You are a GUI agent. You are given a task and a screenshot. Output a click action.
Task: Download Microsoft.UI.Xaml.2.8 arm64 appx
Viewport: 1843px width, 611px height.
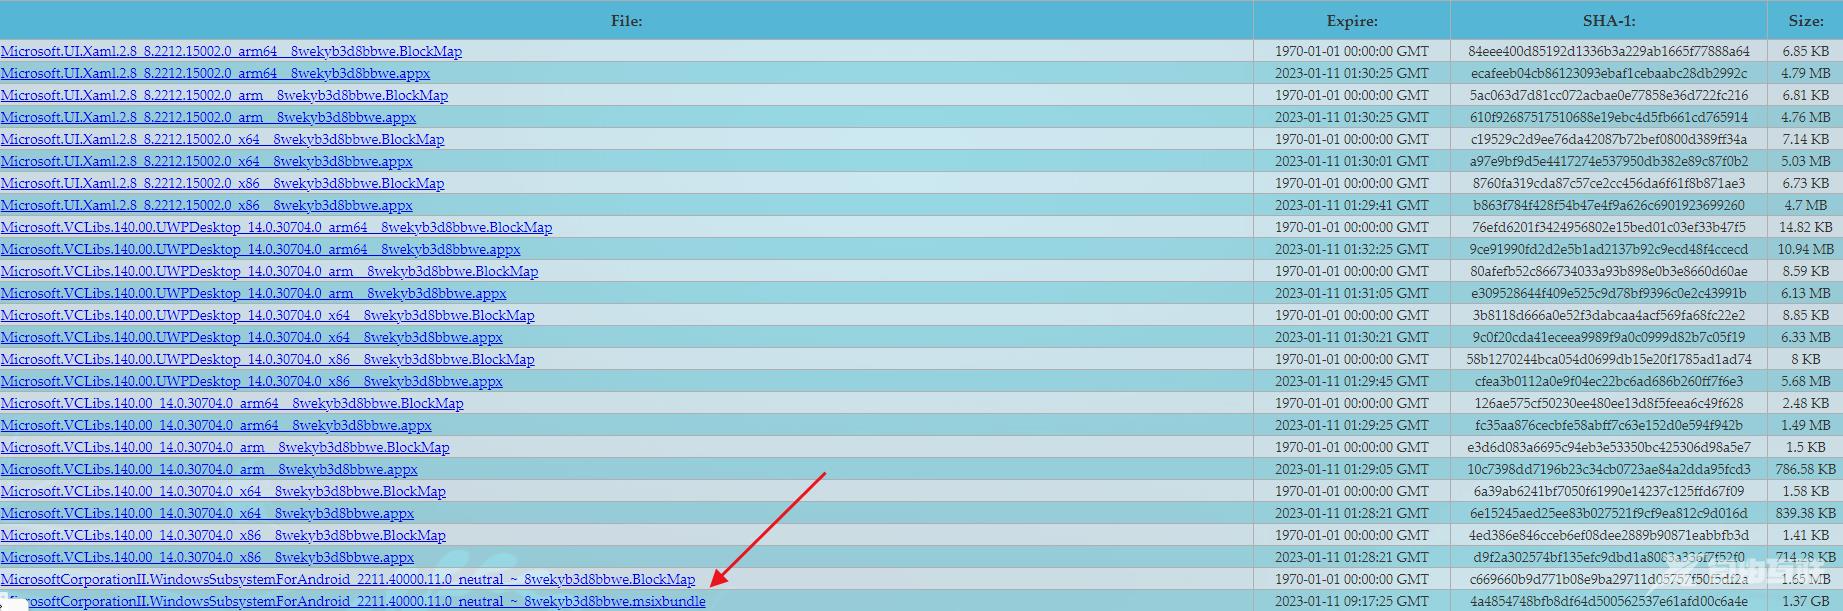[215, 73]
